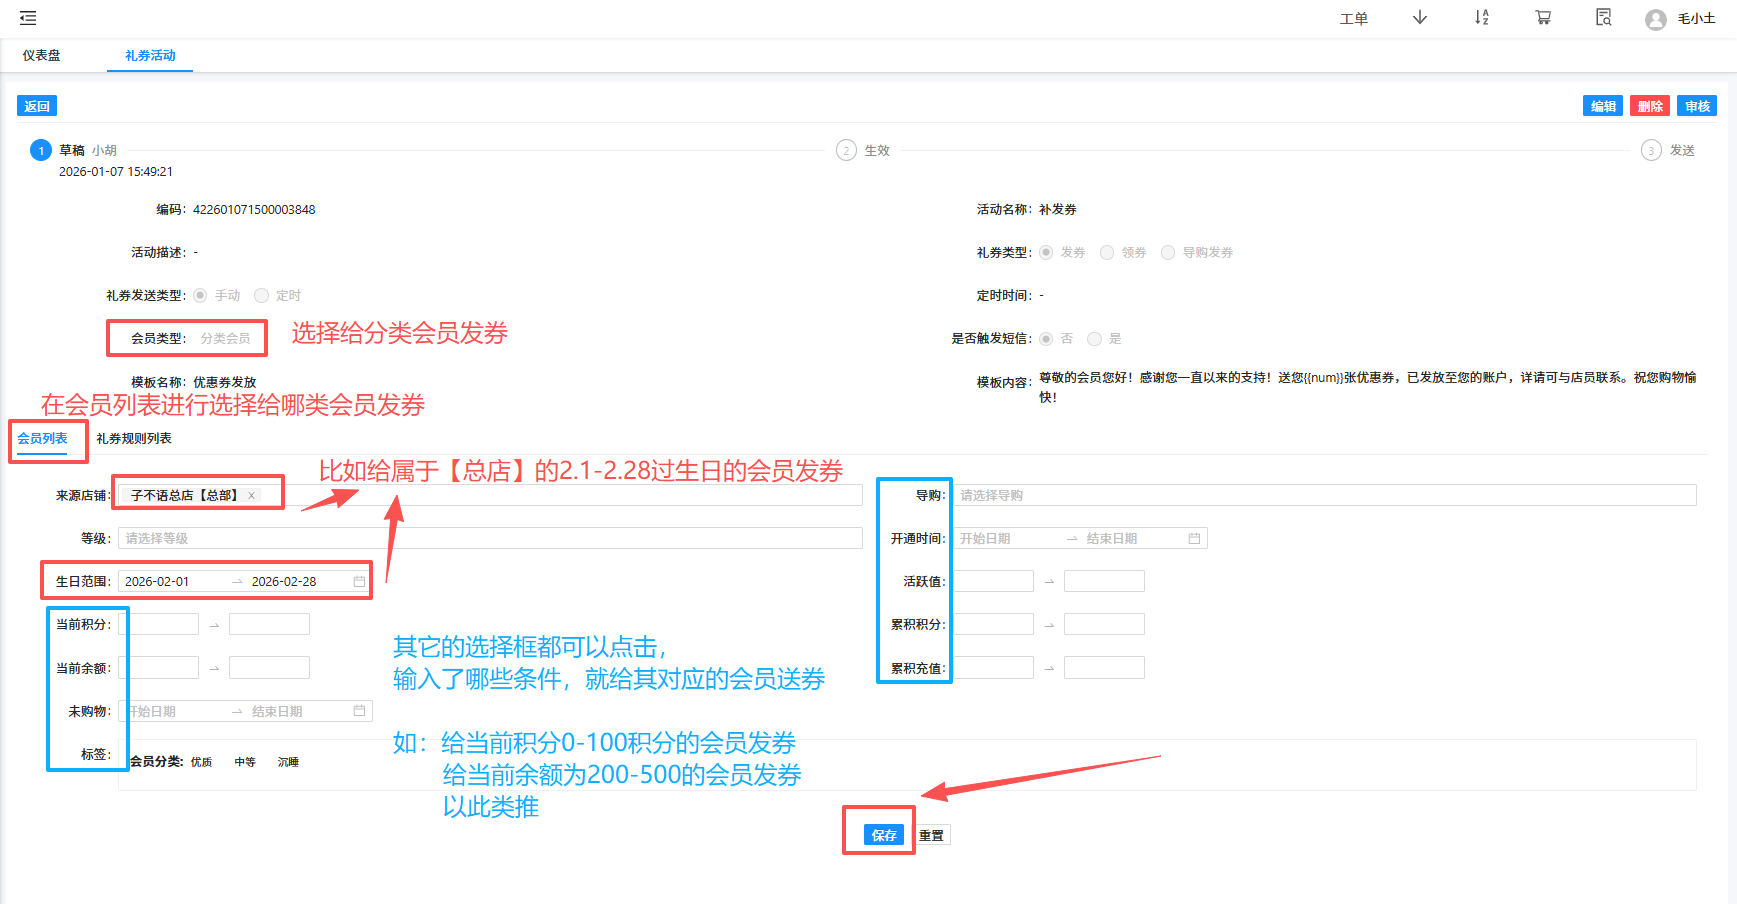Click the 当前积分 minimum input field

[x=160, y=624]
